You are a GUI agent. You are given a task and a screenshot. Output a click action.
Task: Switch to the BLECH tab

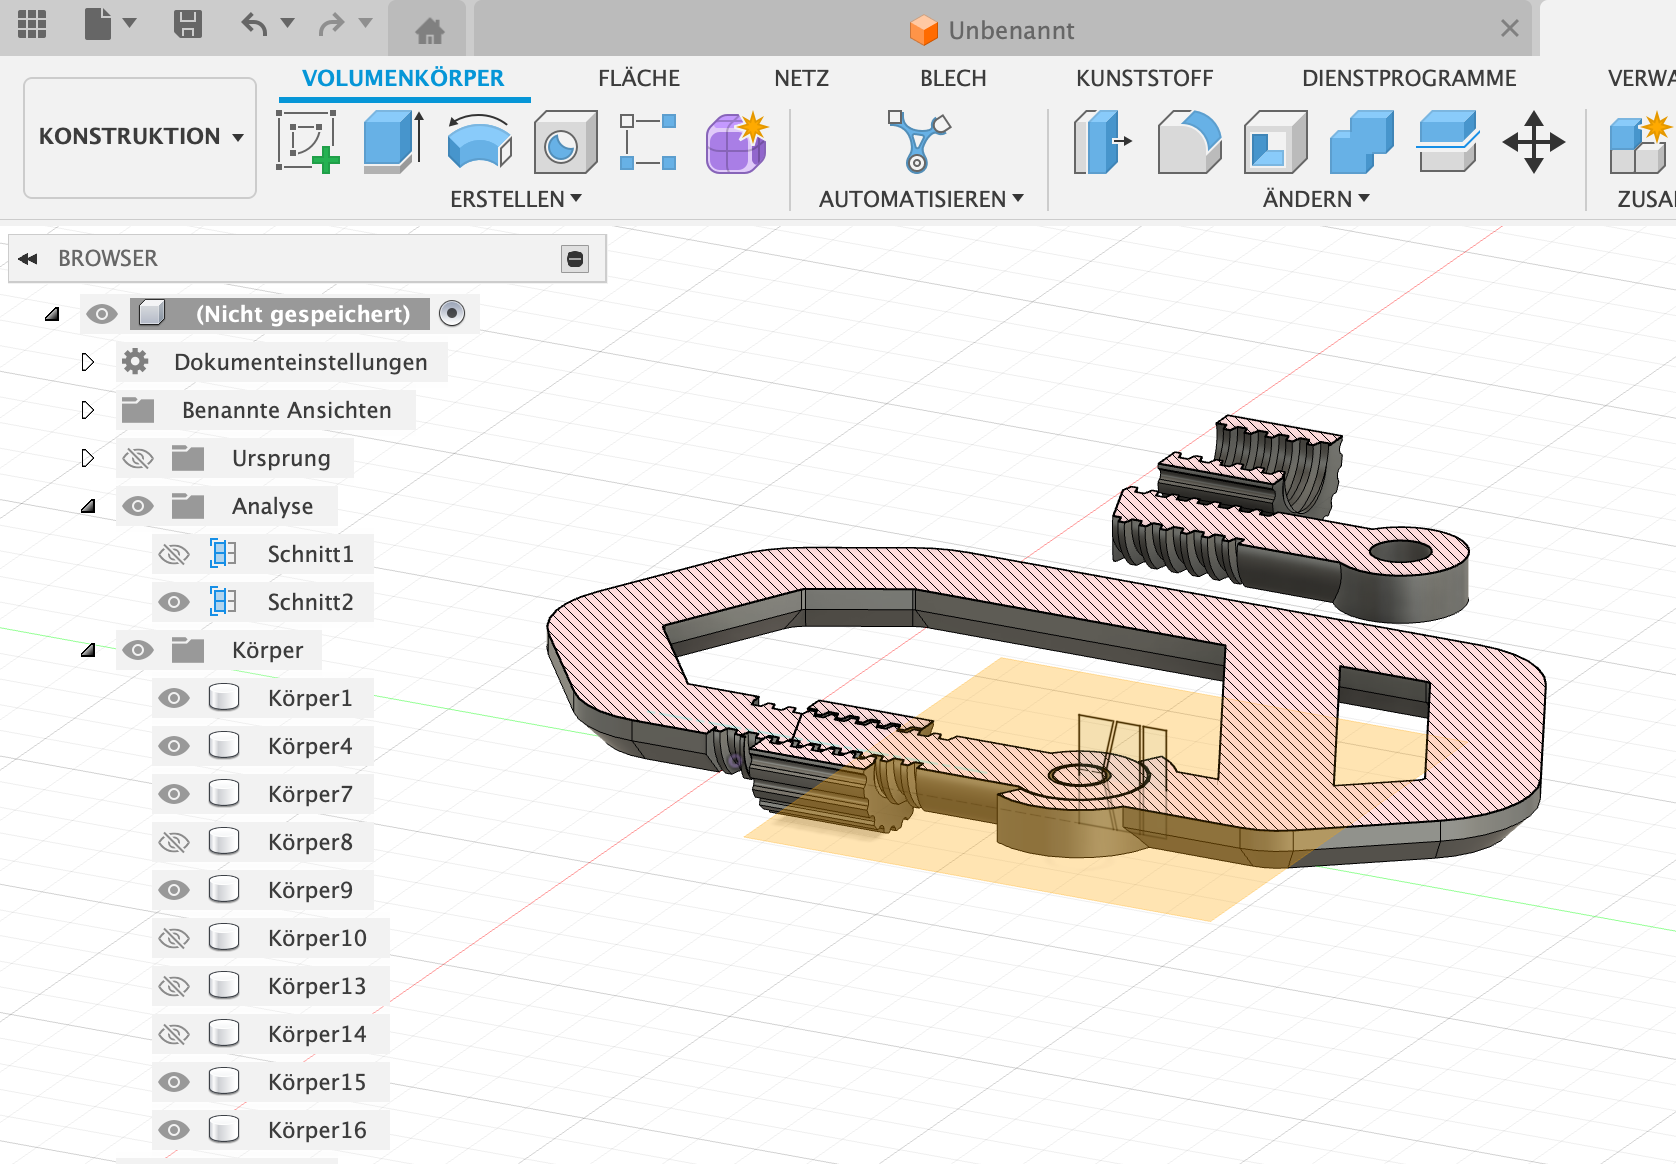[x=953, y=78]
